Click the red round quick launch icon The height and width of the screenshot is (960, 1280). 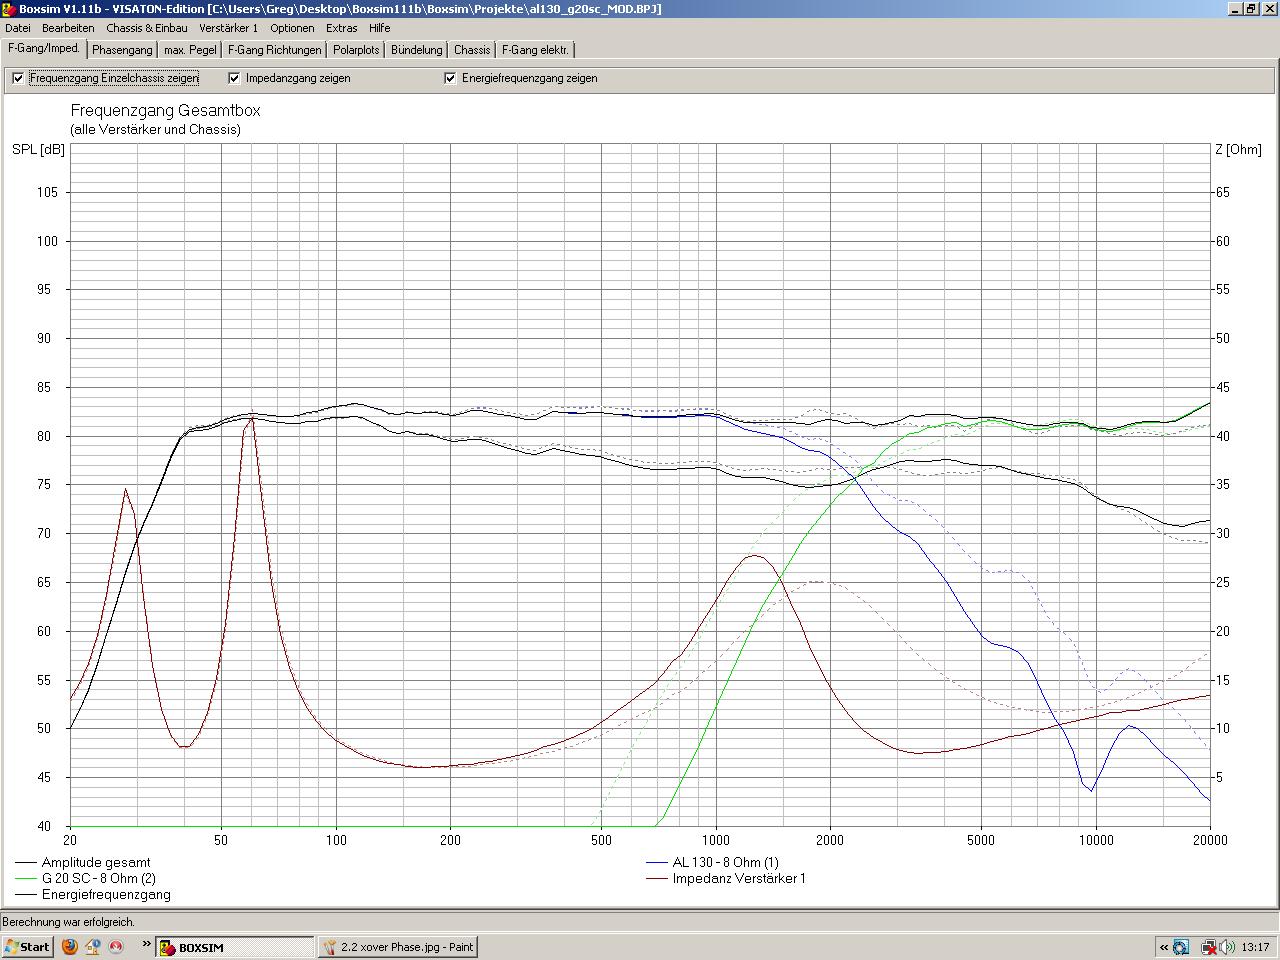[x=116, y=946]
